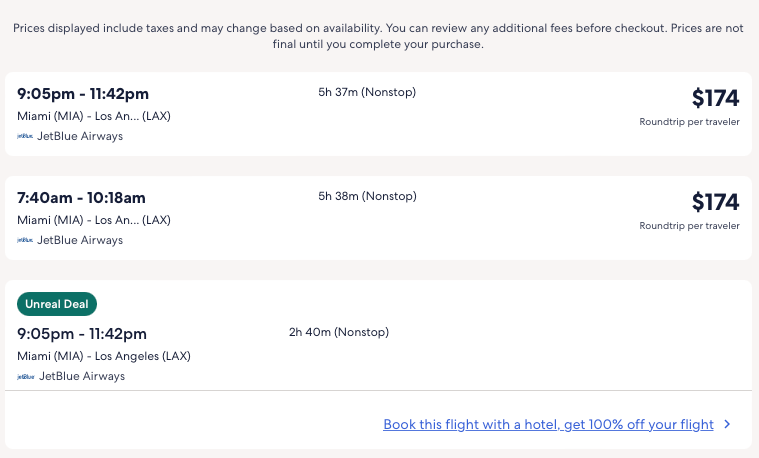
Task: Click JetBlue logo in the 7:40am flight card
Action: click(x=25, y=240)
